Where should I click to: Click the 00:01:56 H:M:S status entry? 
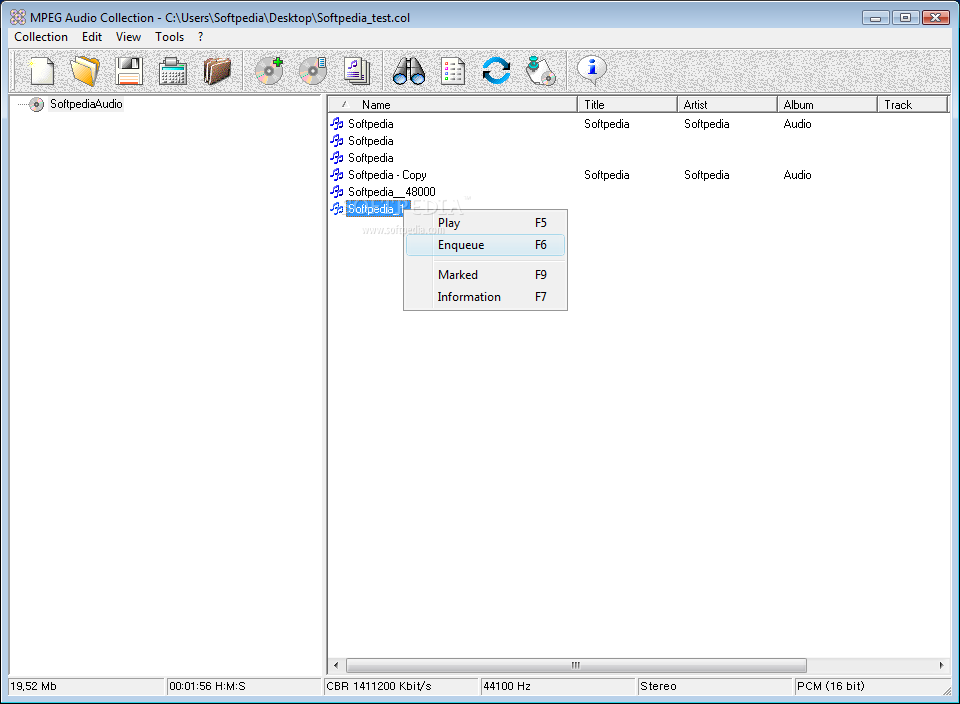(x=244, y=687)
